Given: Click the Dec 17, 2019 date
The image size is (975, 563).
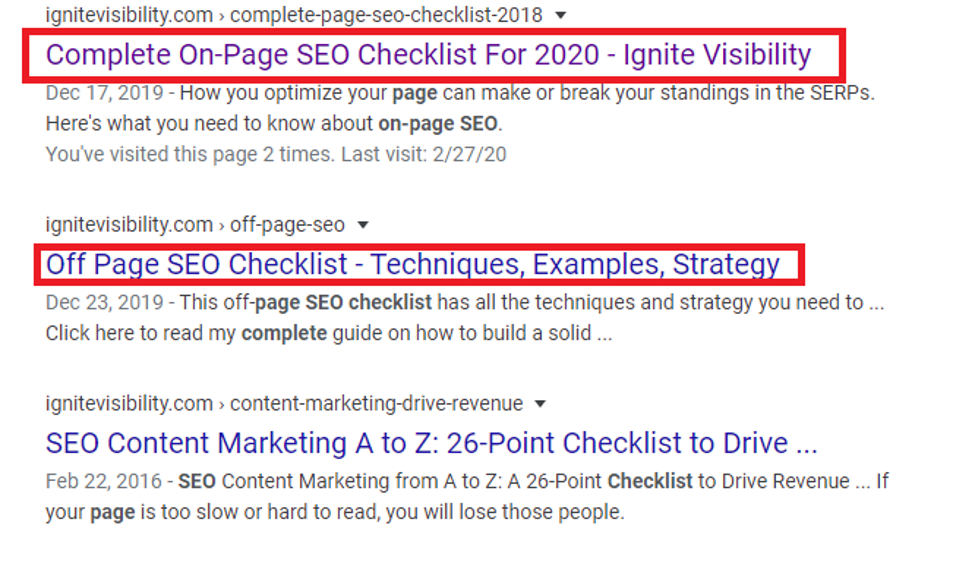Looking at the screenshot, I should coord(98,94).
